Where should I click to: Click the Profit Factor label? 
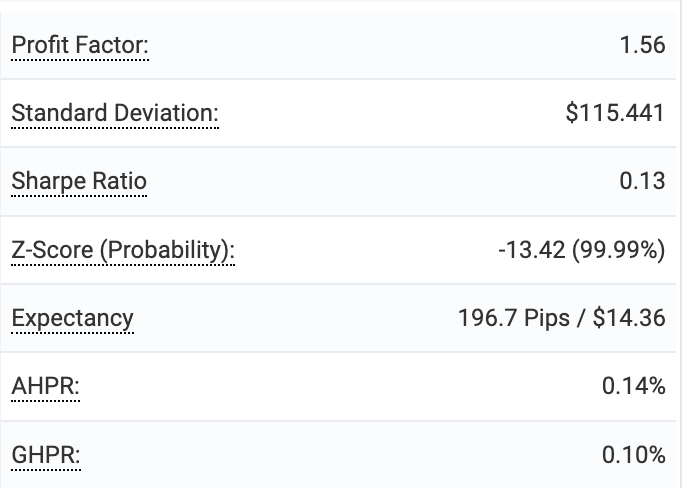coord(80,45)
